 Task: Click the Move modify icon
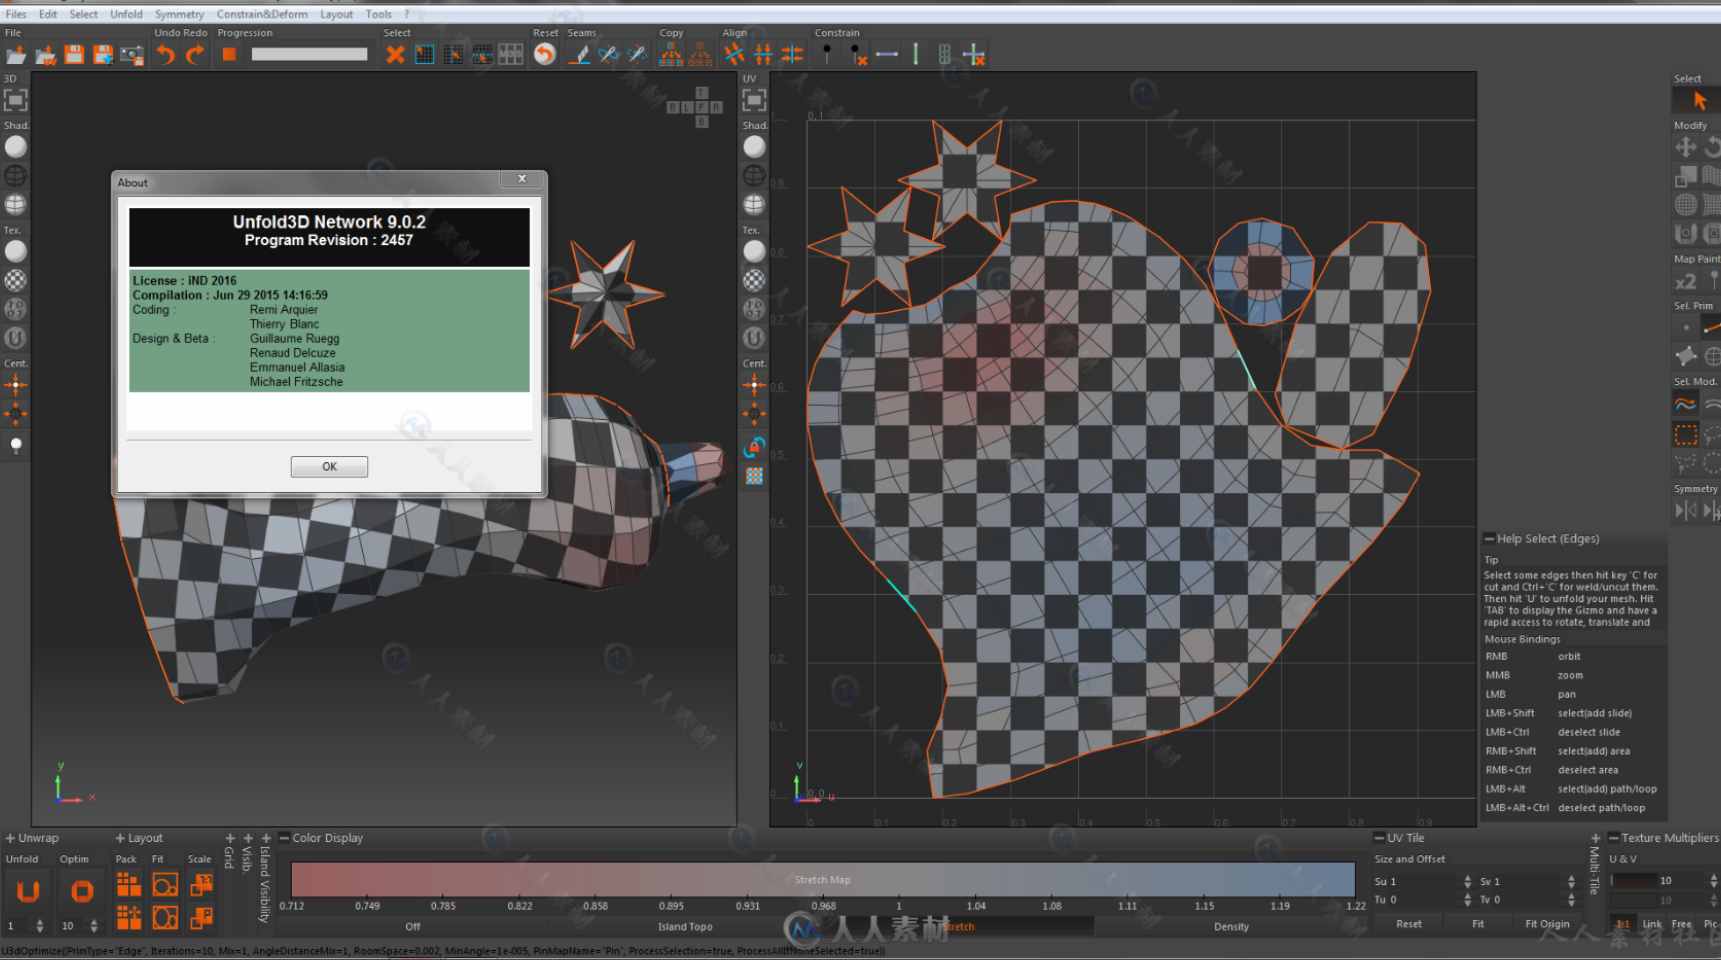(1686, 147)
